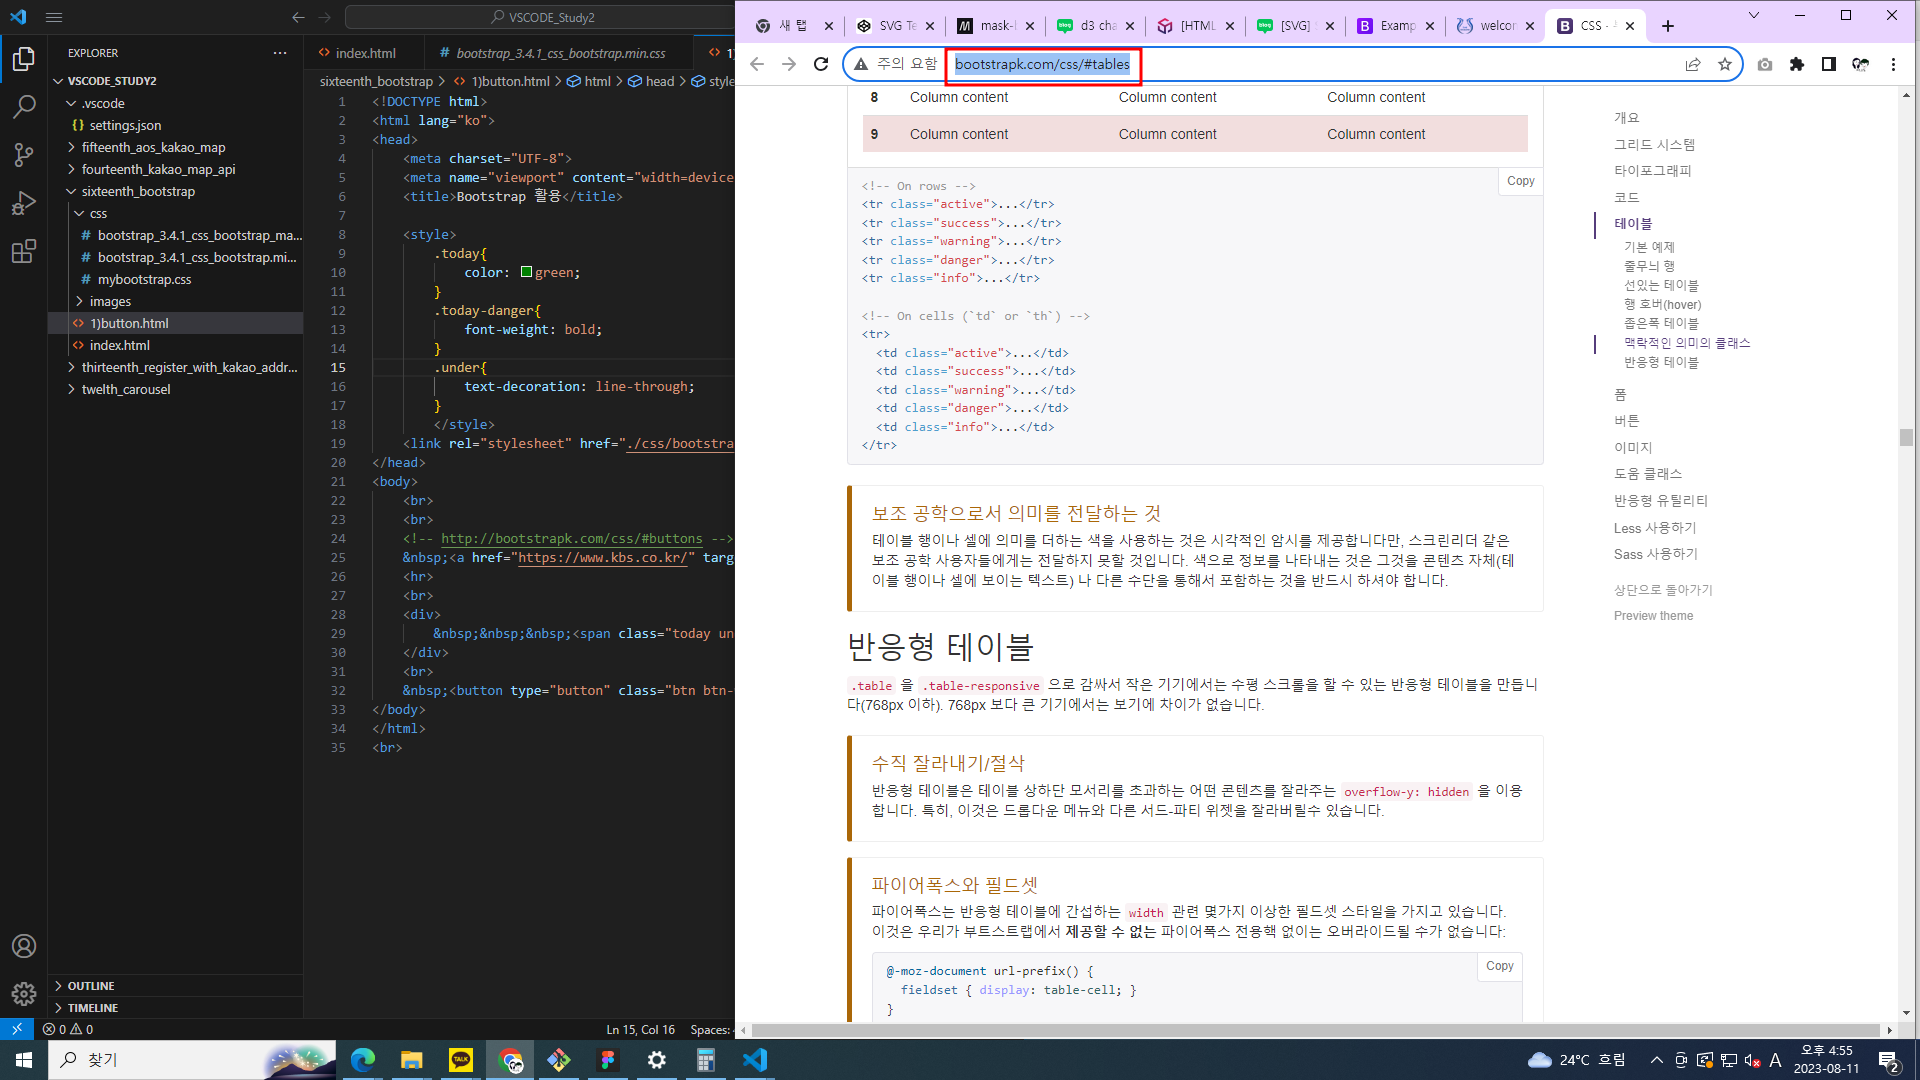Toggle the green color swatch in CSS

coord(526,272)
